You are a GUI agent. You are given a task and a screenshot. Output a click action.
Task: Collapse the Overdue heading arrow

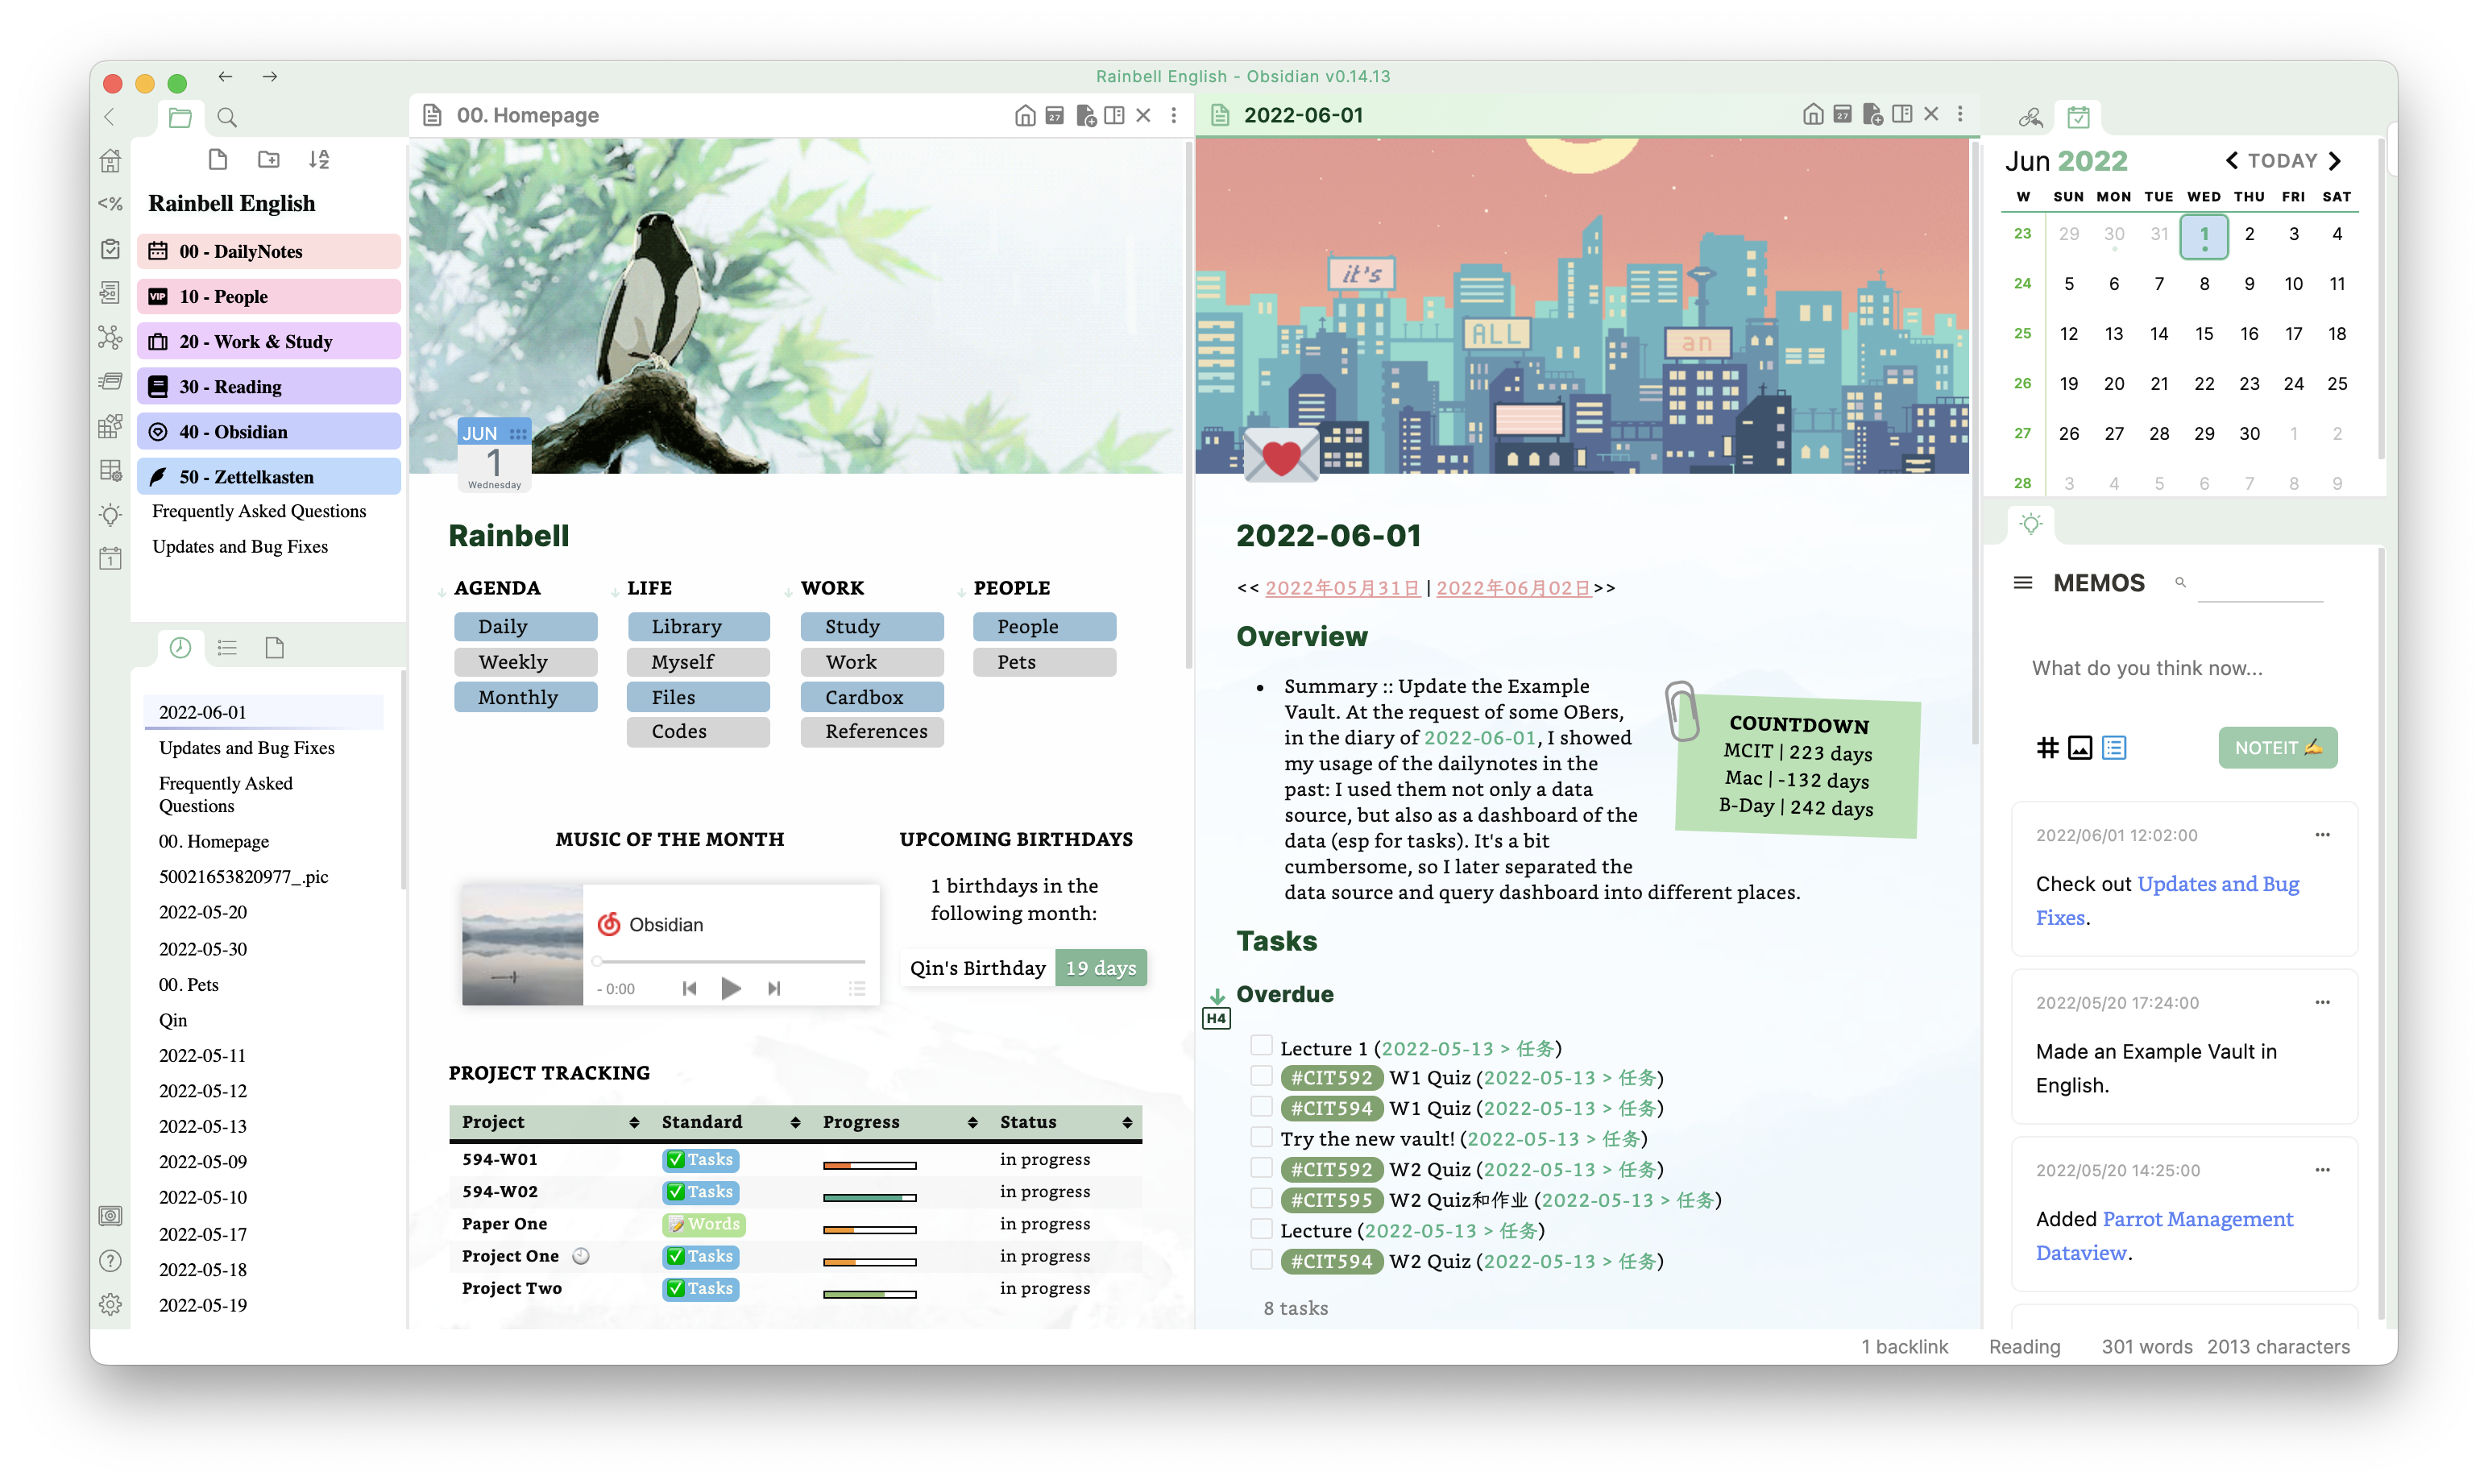pyautogui.click(x=1217, y=995)
